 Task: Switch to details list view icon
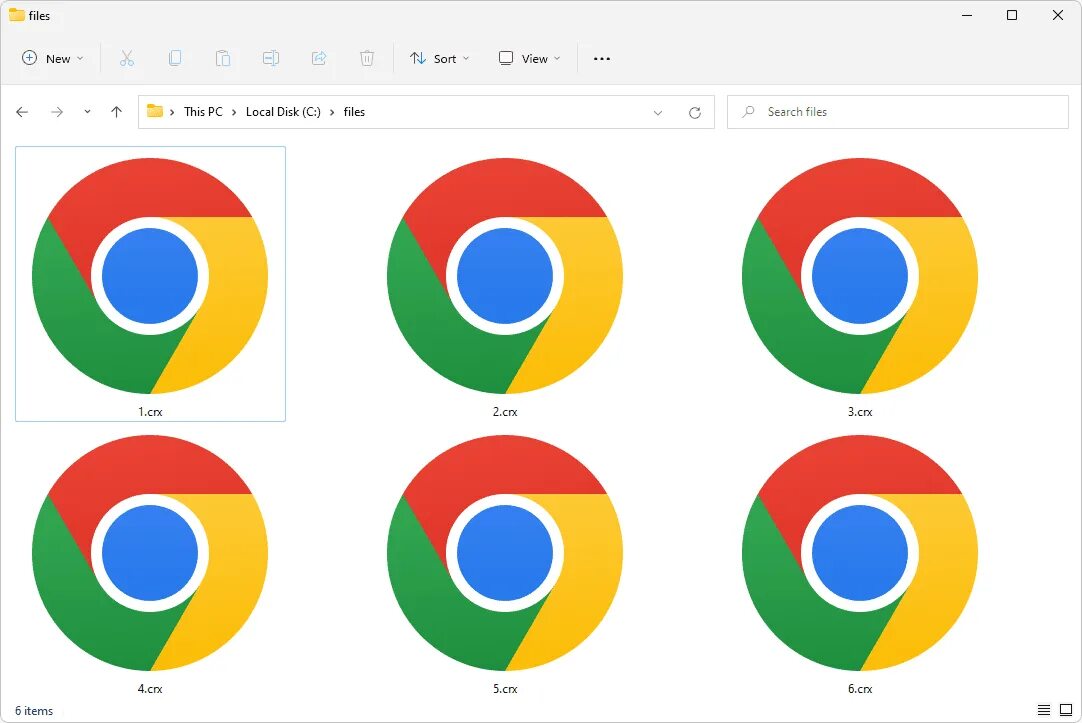pyautogui.click(x=1044, y=710)
